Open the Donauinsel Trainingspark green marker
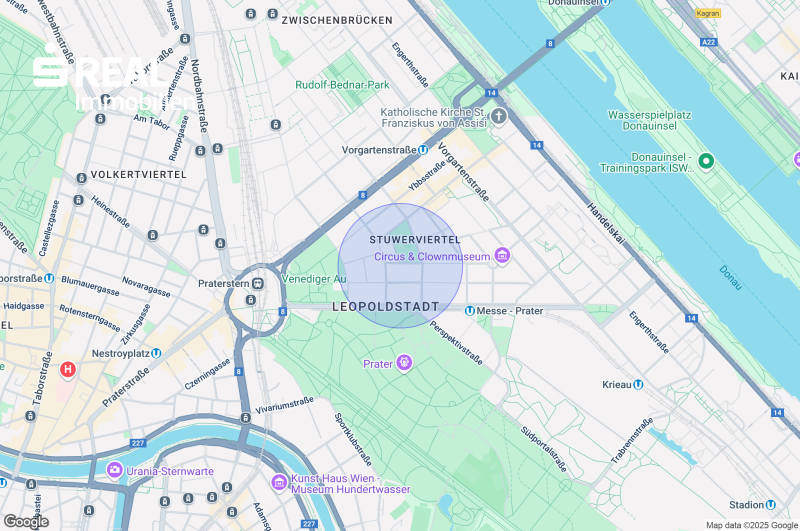Viewport: 800px width, 531px height. point(706,162)
